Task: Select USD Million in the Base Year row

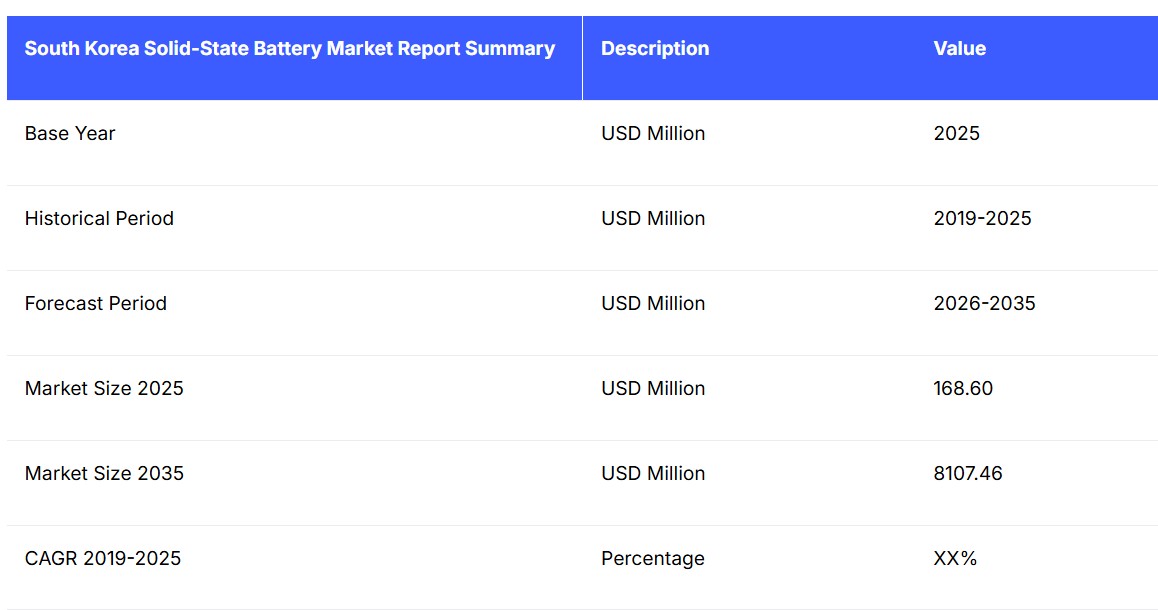Action: [653, 134]
